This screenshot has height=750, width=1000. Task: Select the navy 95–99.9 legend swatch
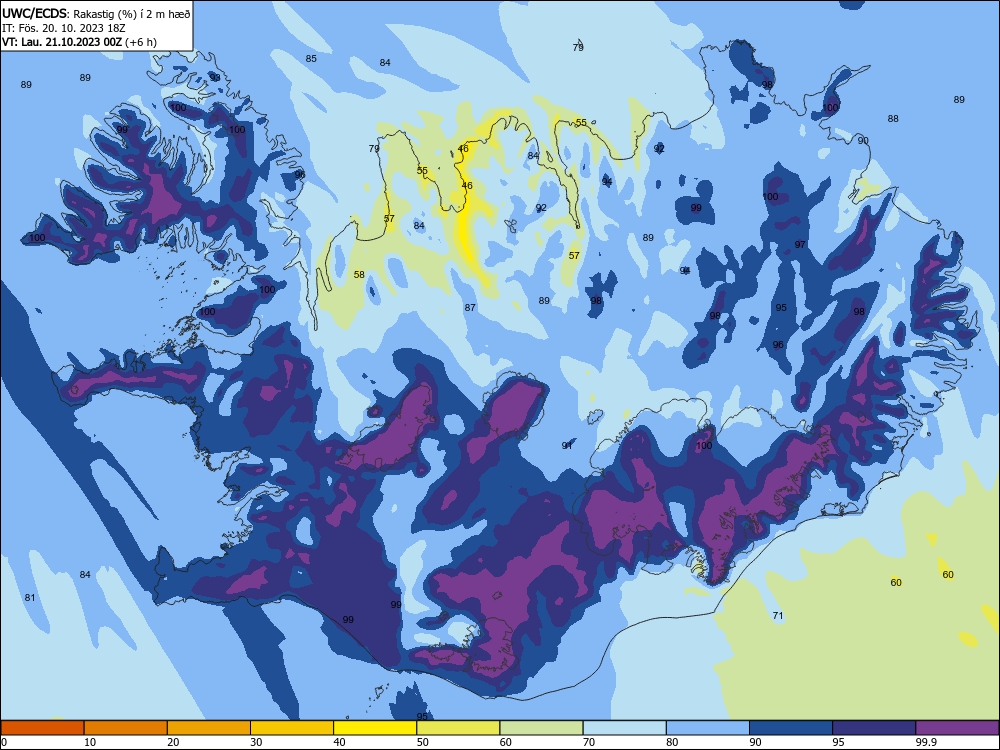click(874, 728)
